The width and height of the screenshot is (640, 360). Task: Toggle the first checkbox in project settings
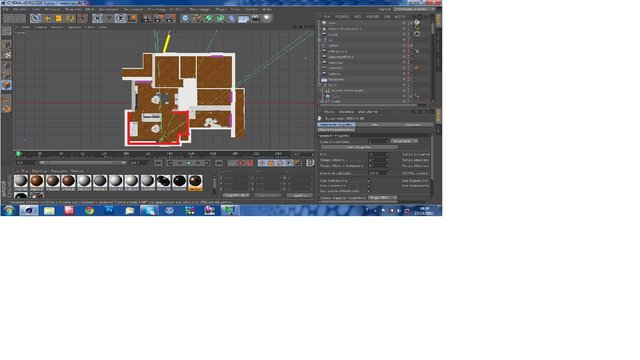point(369,180)
